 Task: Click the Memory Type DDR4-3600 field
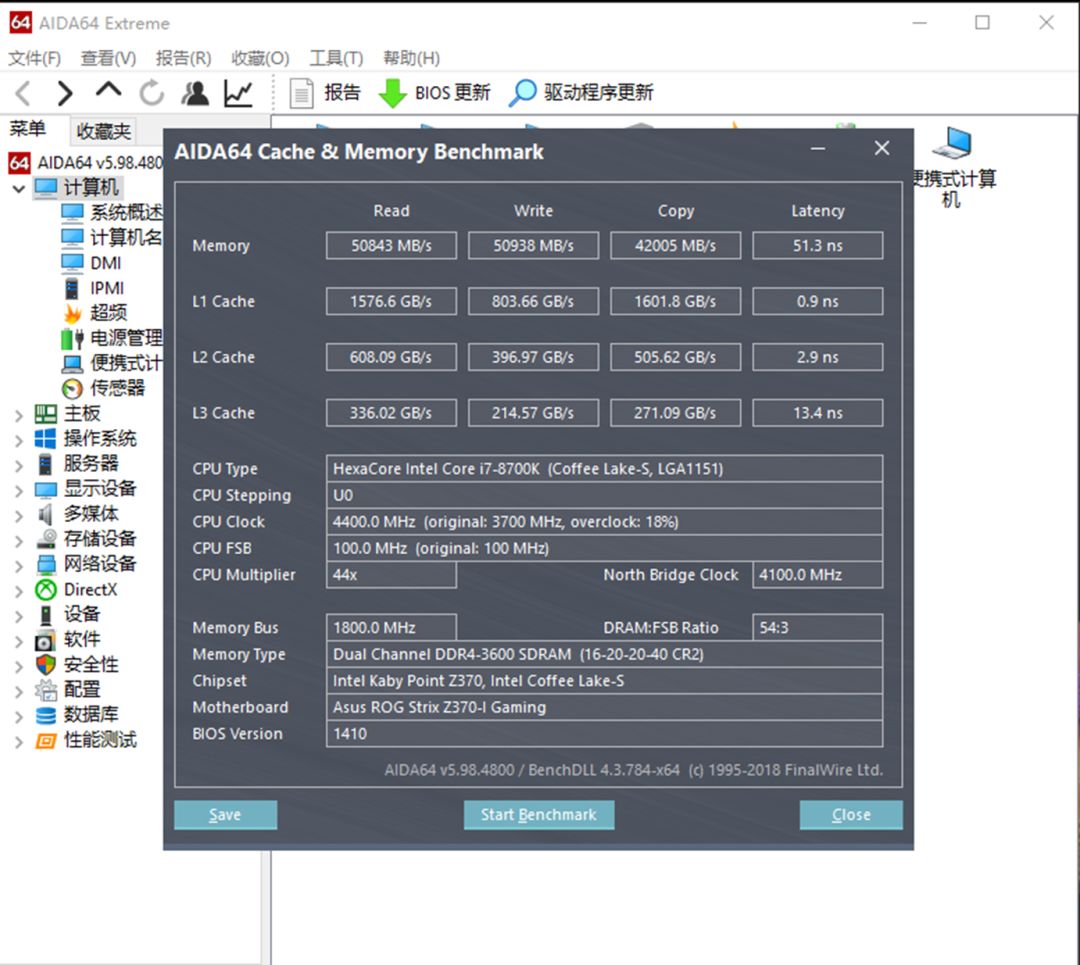click(604, 654)
